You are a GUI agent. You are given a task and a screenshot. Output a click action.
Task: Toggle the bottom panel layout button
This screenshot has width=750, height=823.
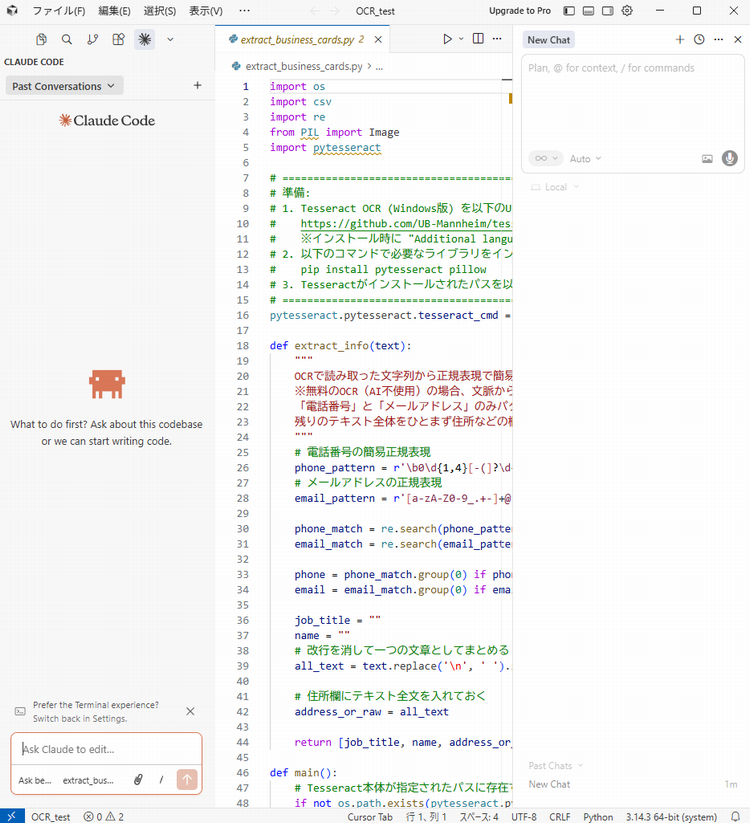pyautogui.click(x=588, y=11)
